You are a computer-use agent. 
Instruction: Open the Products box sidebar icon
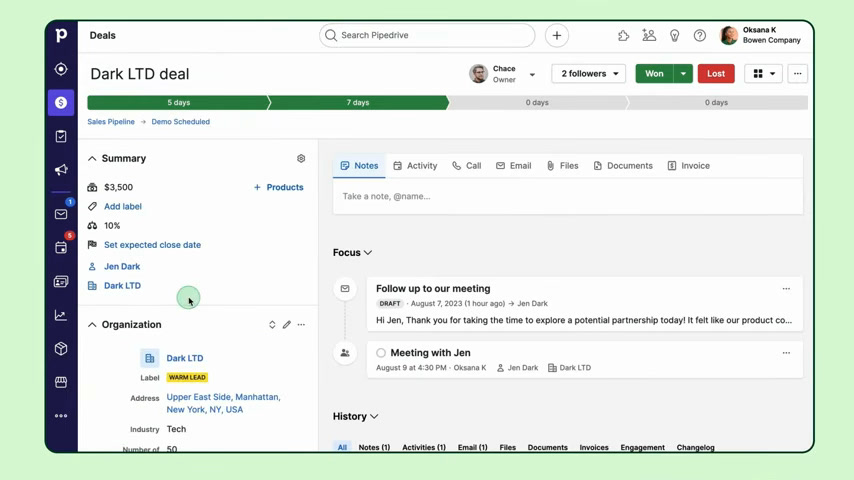(x=61, y=349)
